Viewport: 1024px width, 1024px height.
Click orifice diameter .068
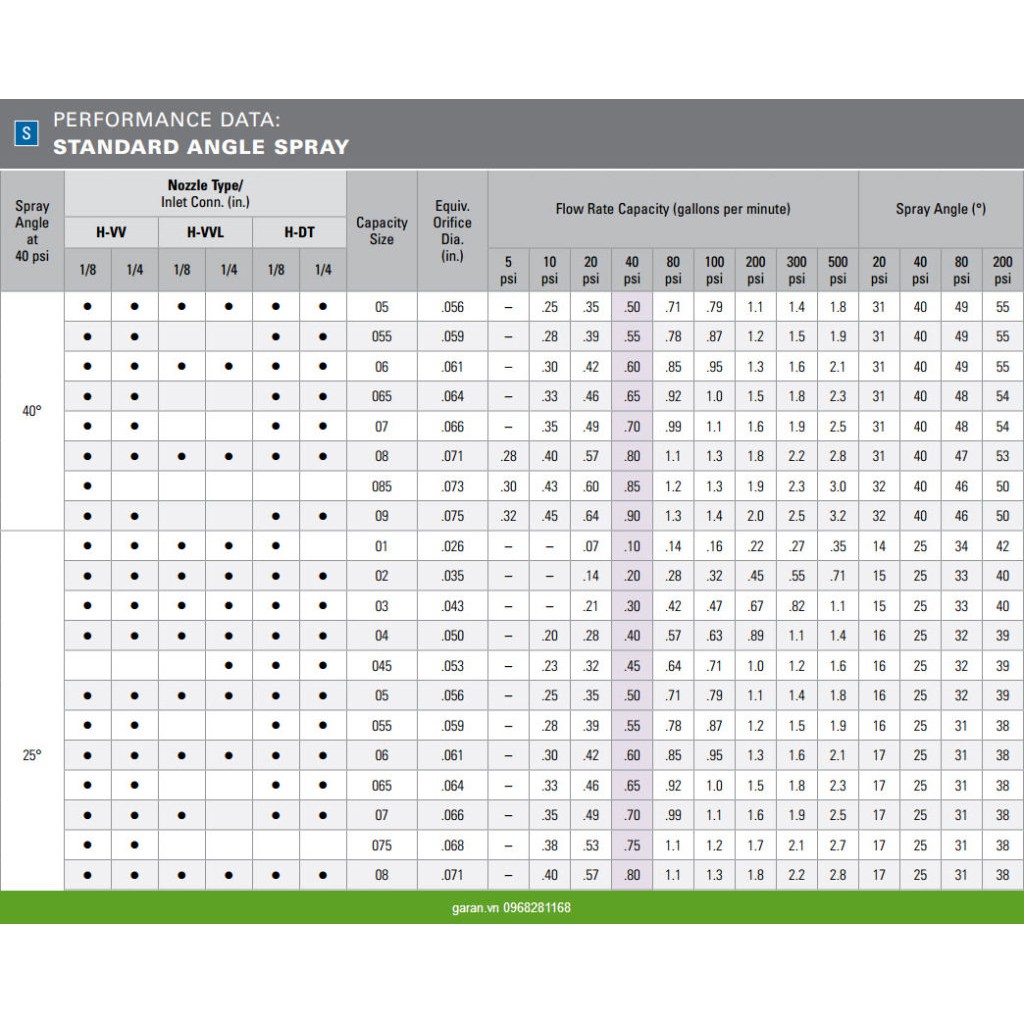tap(452, 845)
